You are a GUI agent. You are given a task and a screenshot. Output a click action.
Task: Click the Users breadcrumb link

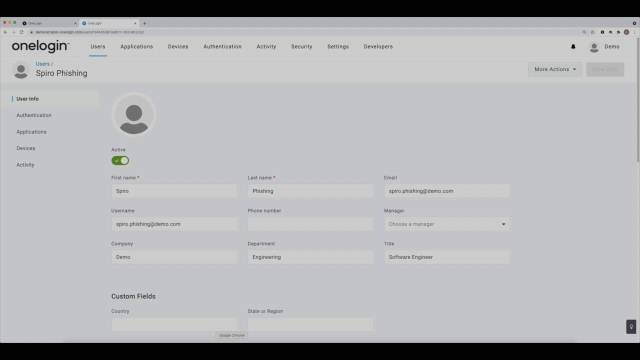tap(42, 64)
